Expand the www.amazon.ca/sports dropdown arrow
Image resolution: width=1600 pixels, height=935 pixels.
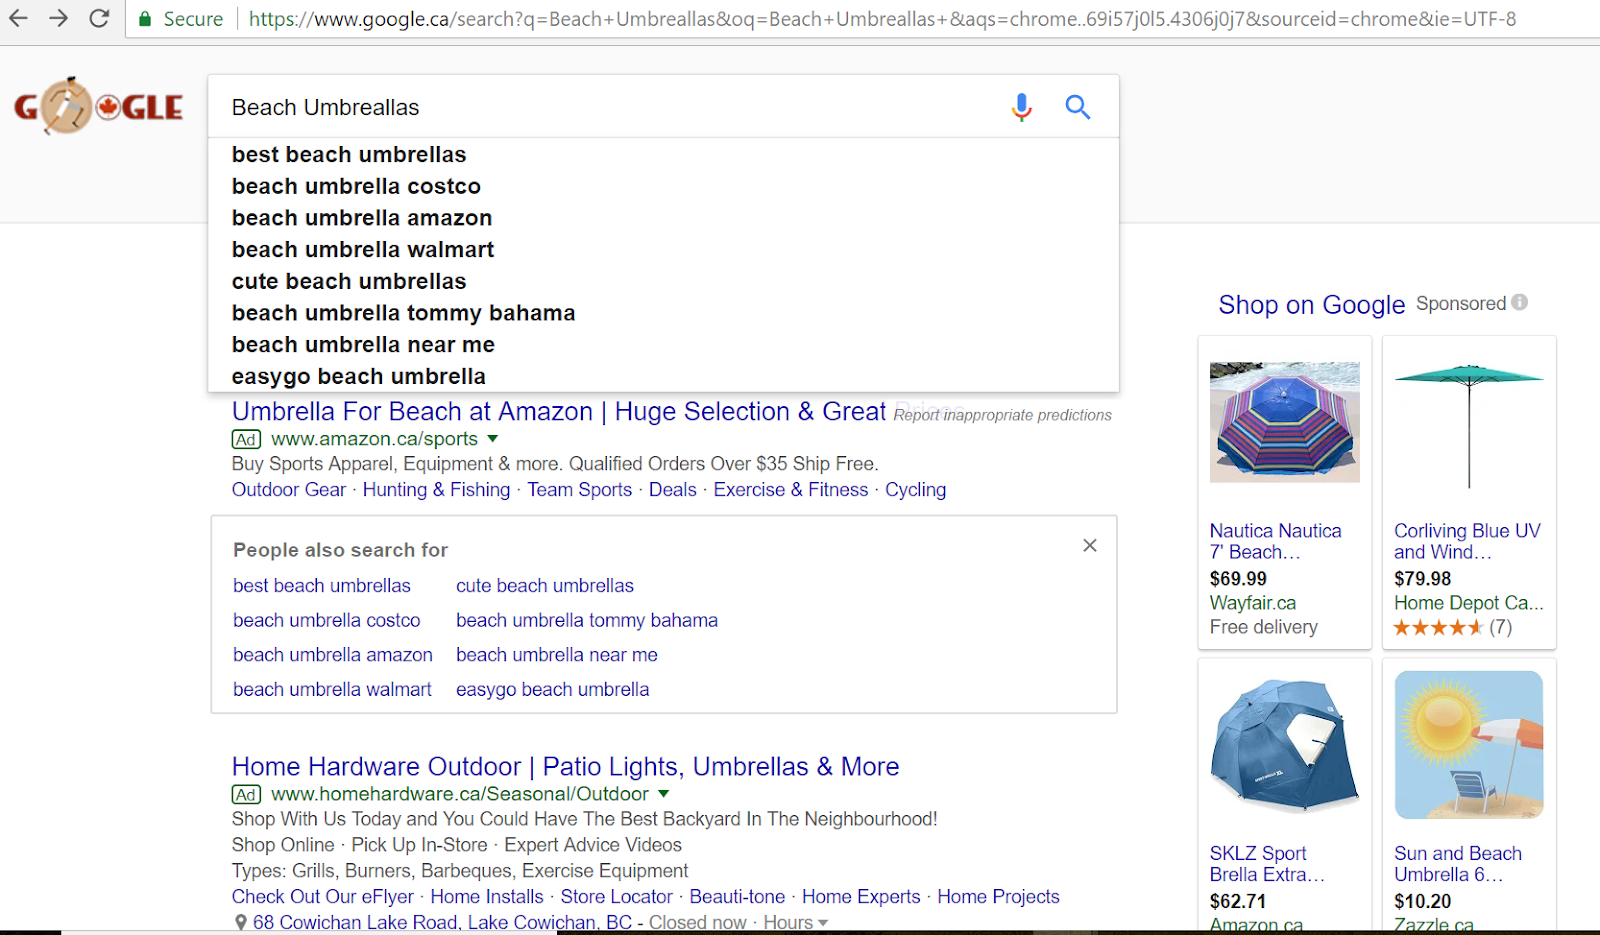click(492, 439)
